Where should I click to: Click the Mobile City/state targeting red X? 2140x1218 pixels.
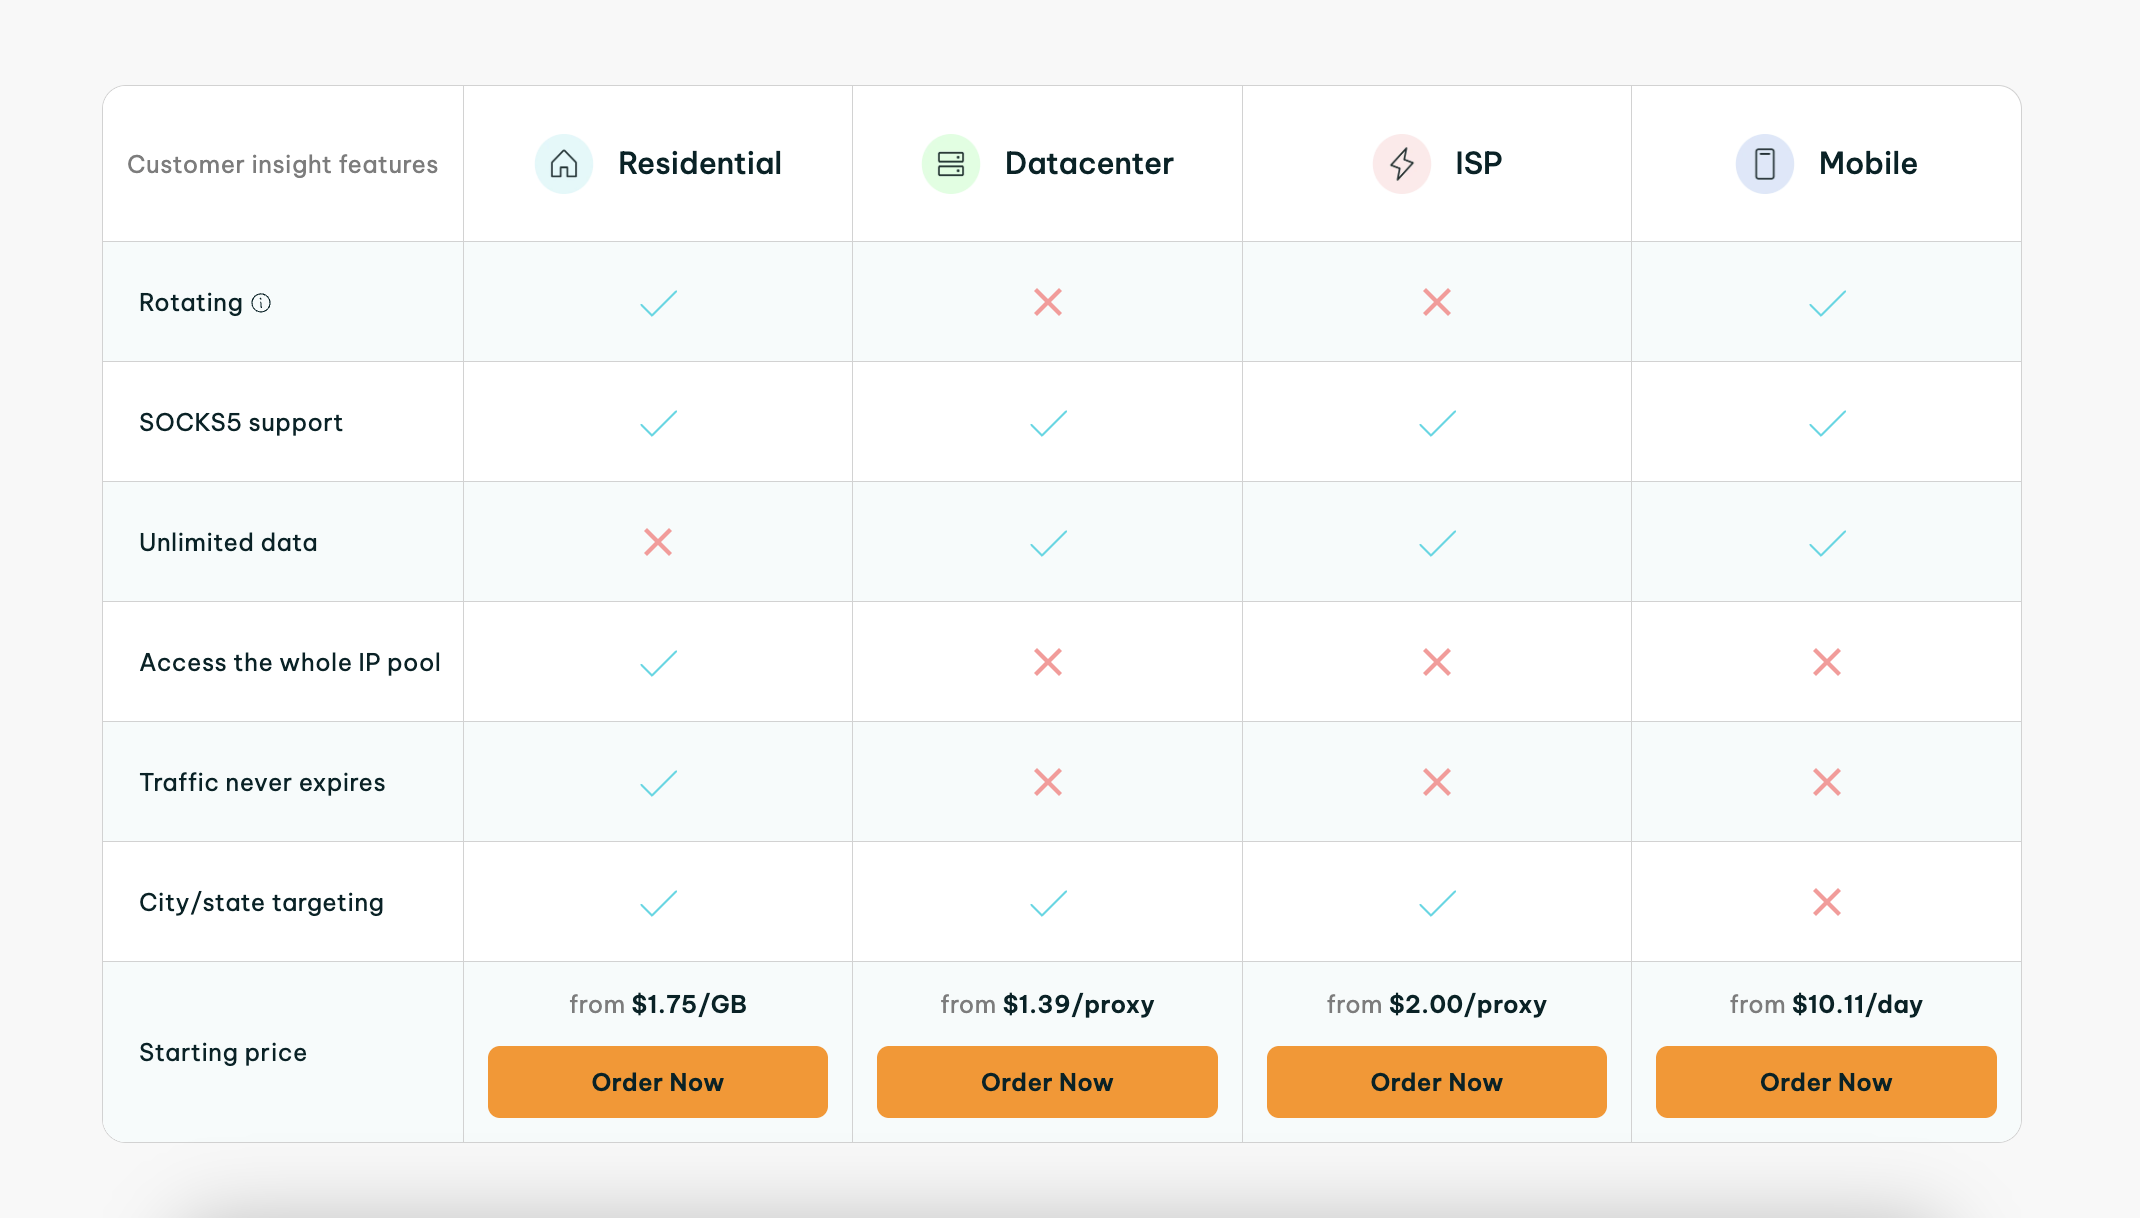[1826, 902]
